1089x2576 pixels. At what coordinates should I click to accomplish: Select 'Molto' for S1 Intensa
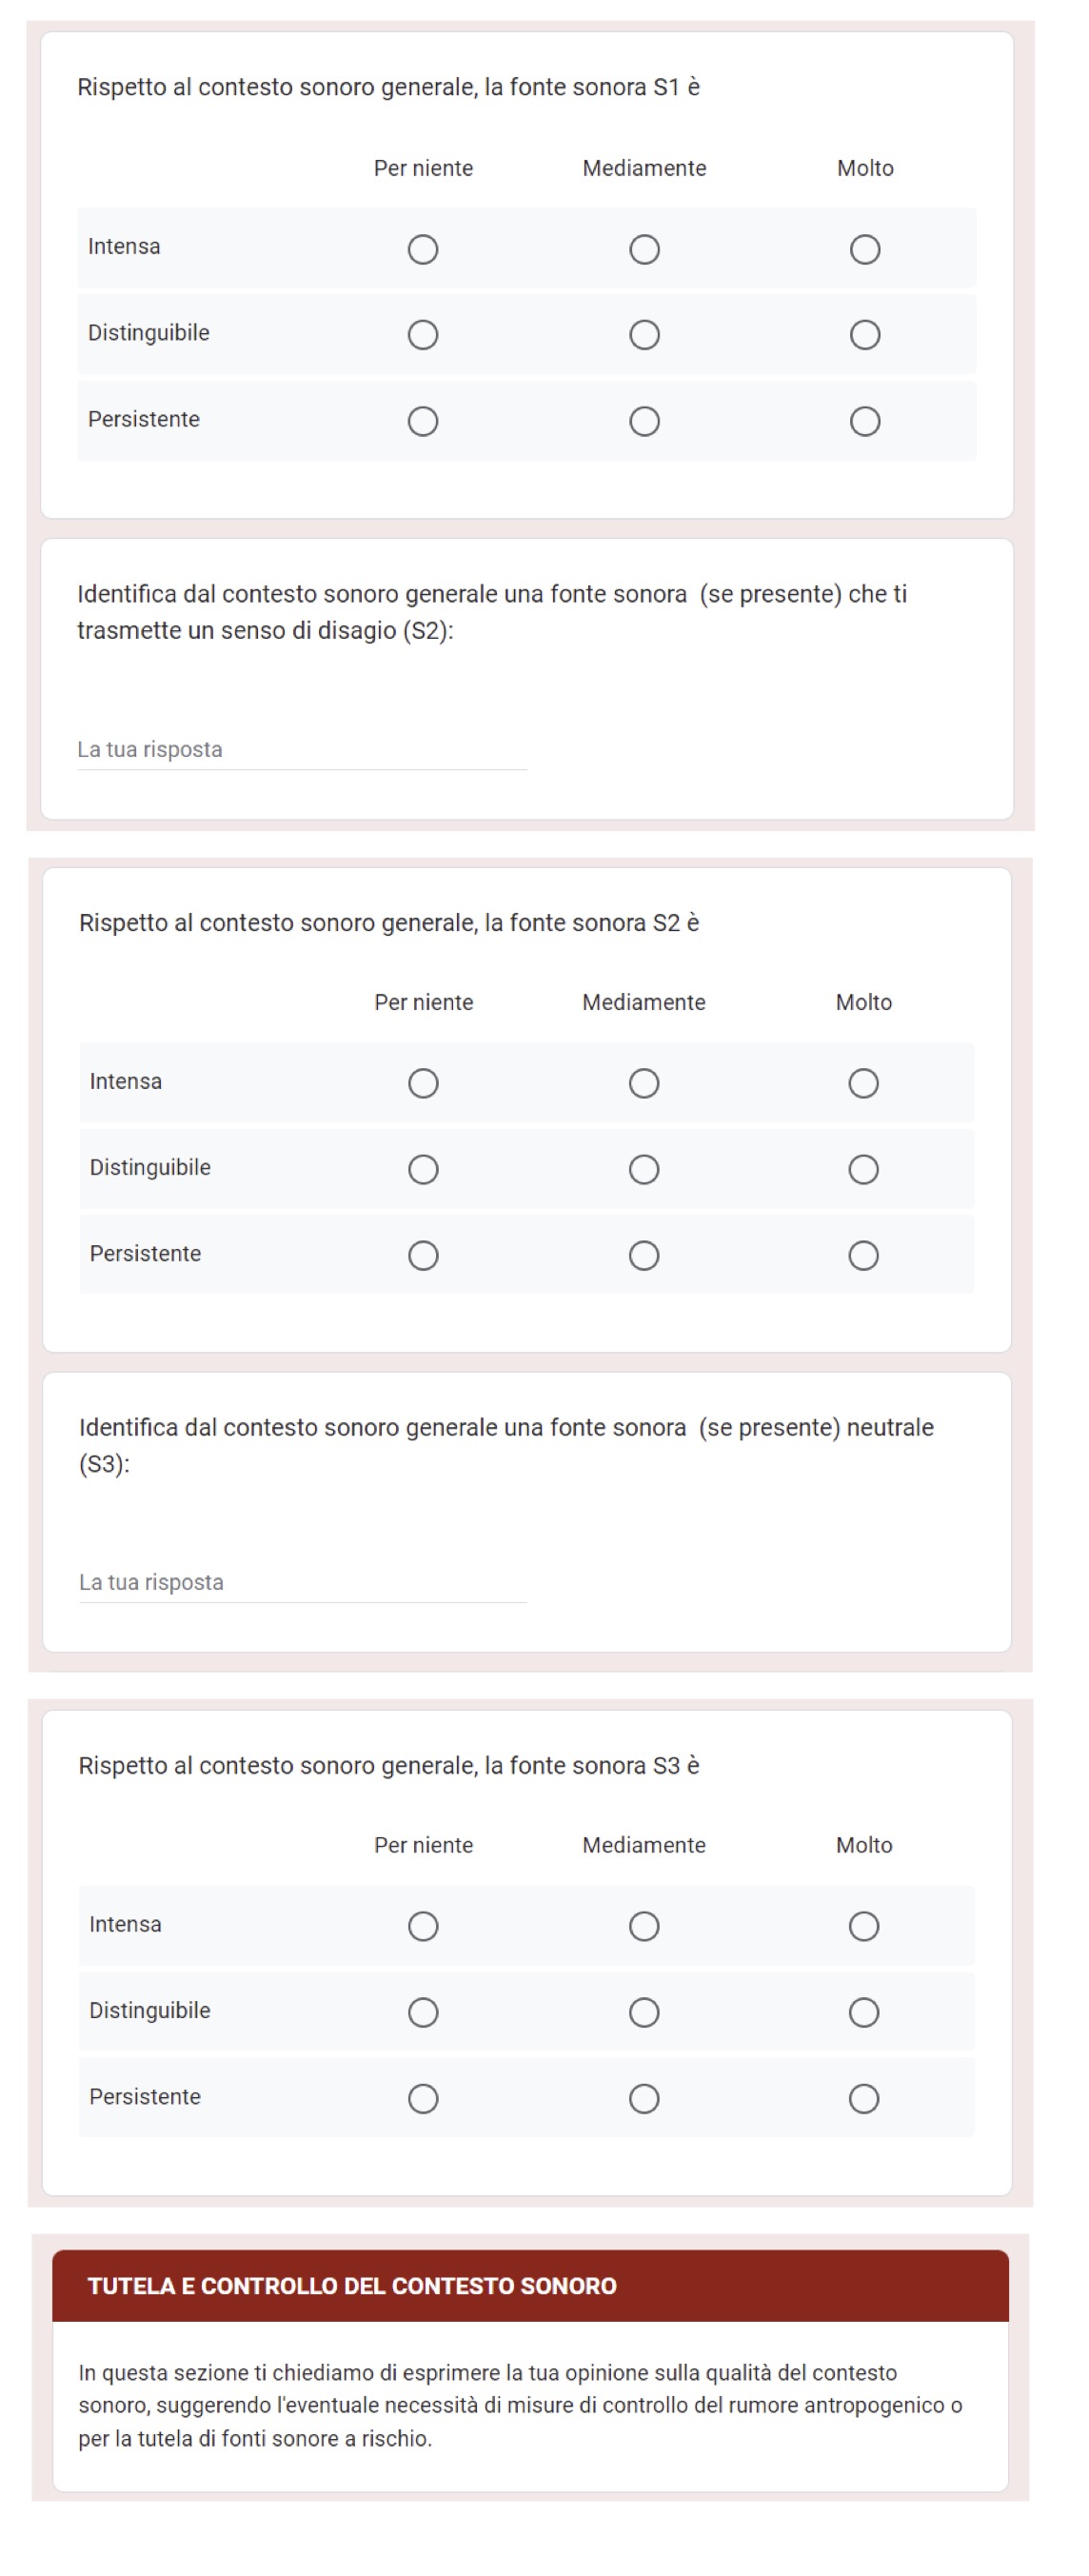point(865,249)
